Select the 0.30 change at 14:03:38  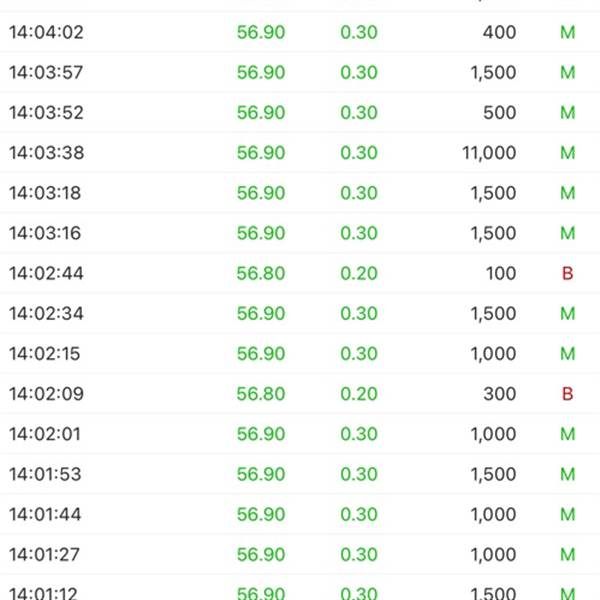(x=359, y=153)
